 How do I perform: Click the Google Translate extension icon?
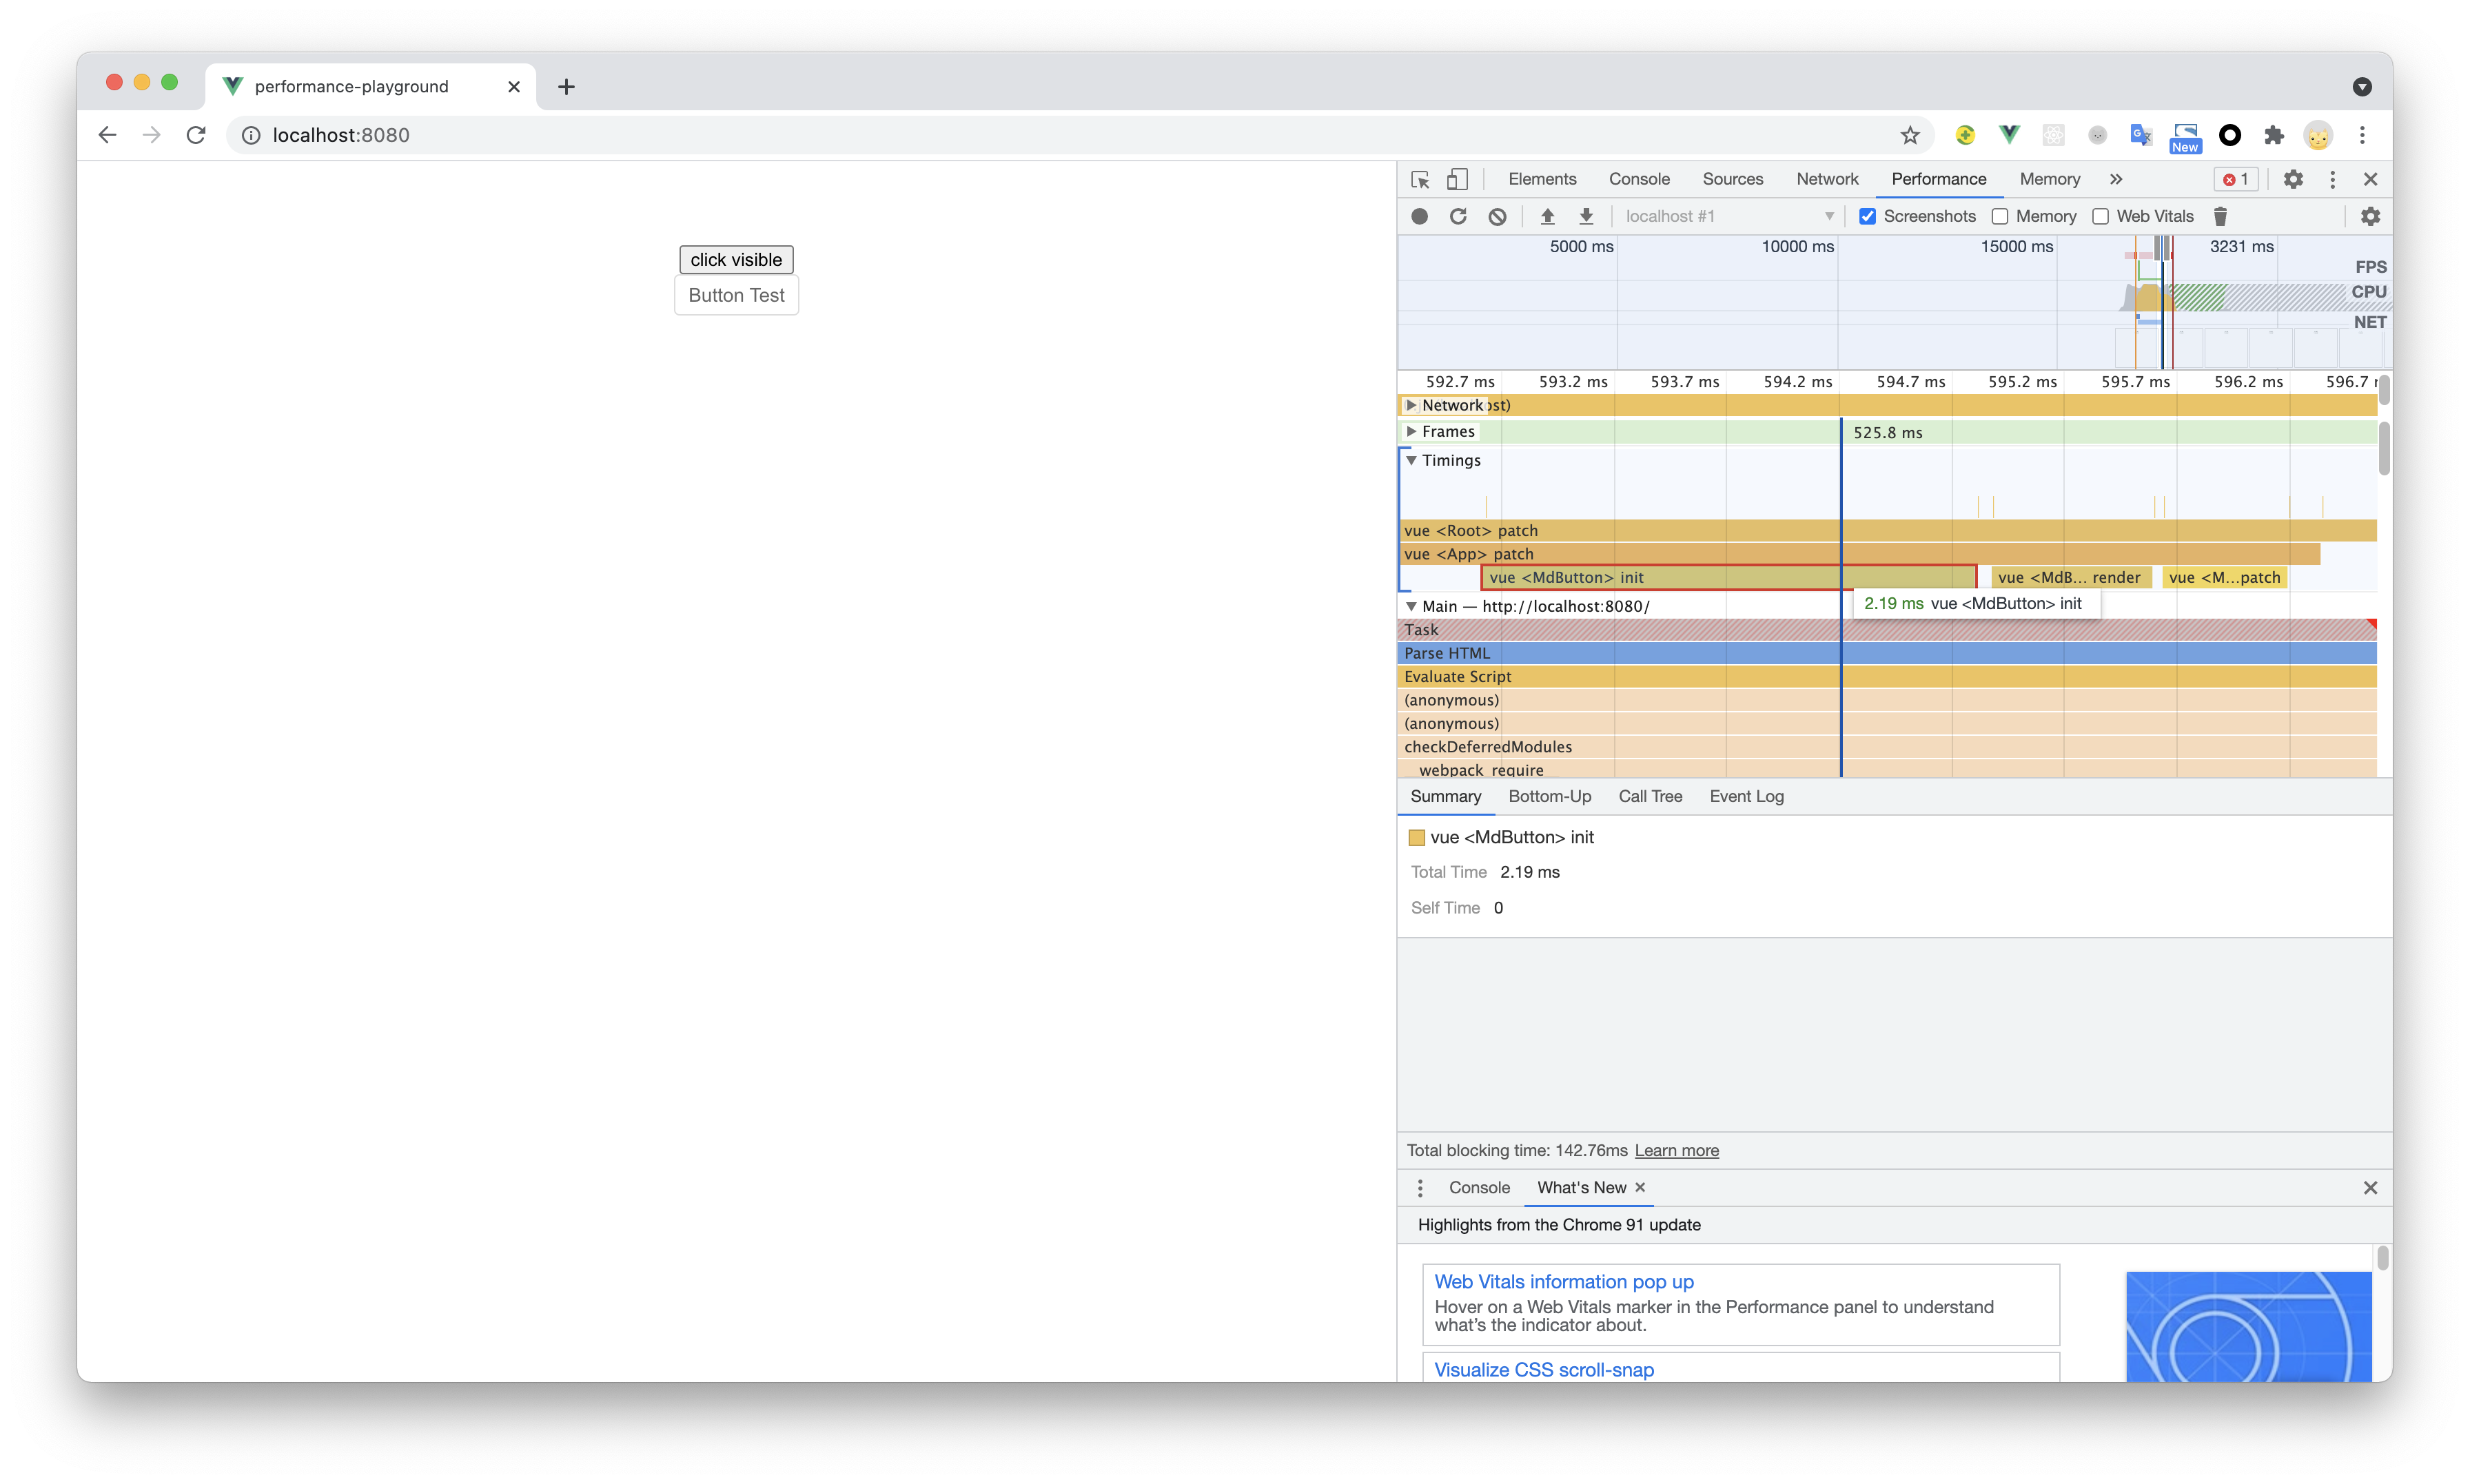(x=2141, y=135)
